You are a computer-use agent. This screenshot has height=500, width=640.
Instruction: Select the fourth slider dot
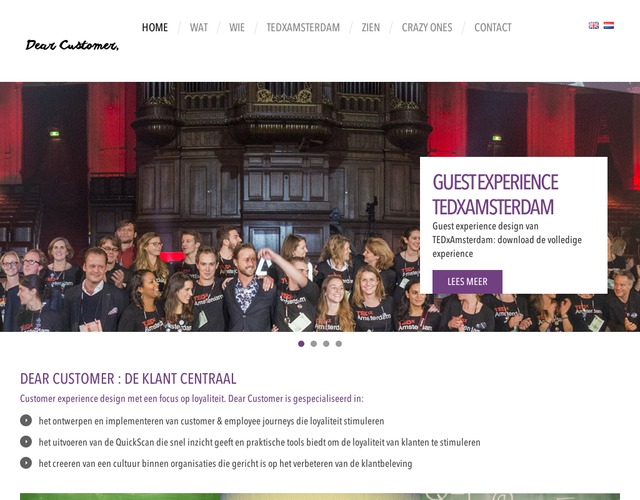[x=339, y=344]
